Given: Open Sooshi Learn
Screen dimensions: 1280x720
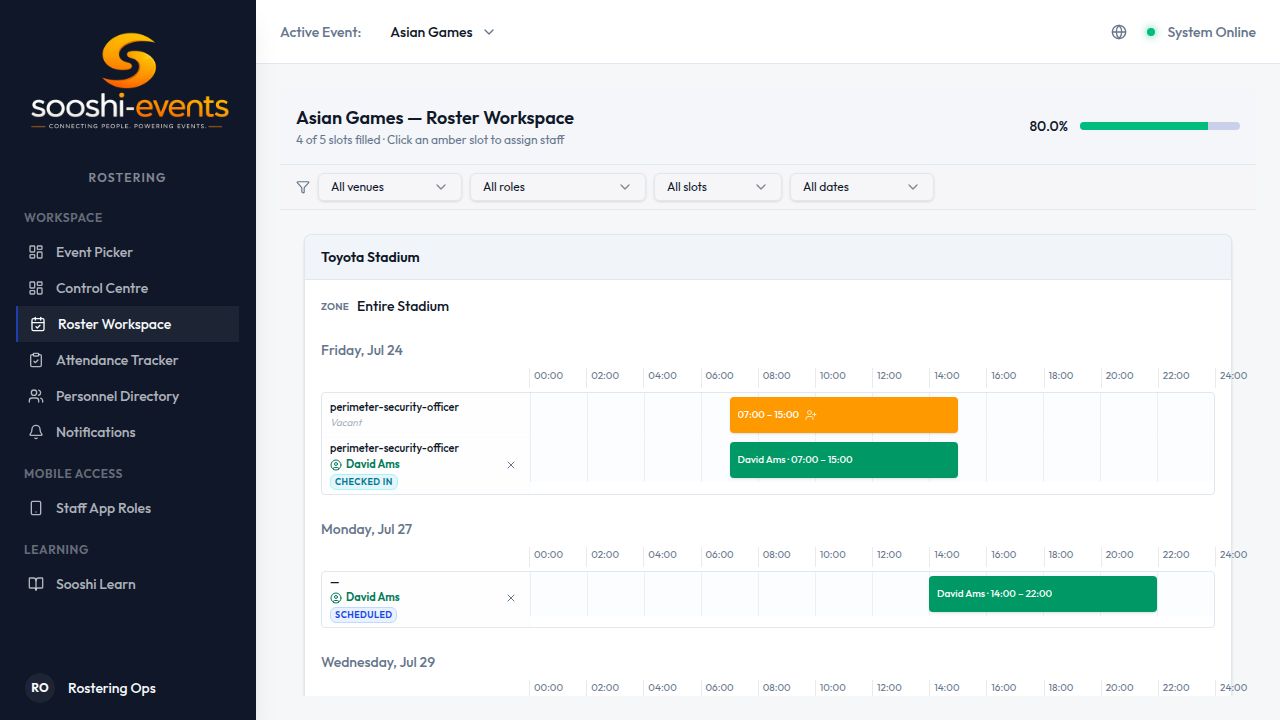Looking at the screenshot, I should click(x=128, y=584).
